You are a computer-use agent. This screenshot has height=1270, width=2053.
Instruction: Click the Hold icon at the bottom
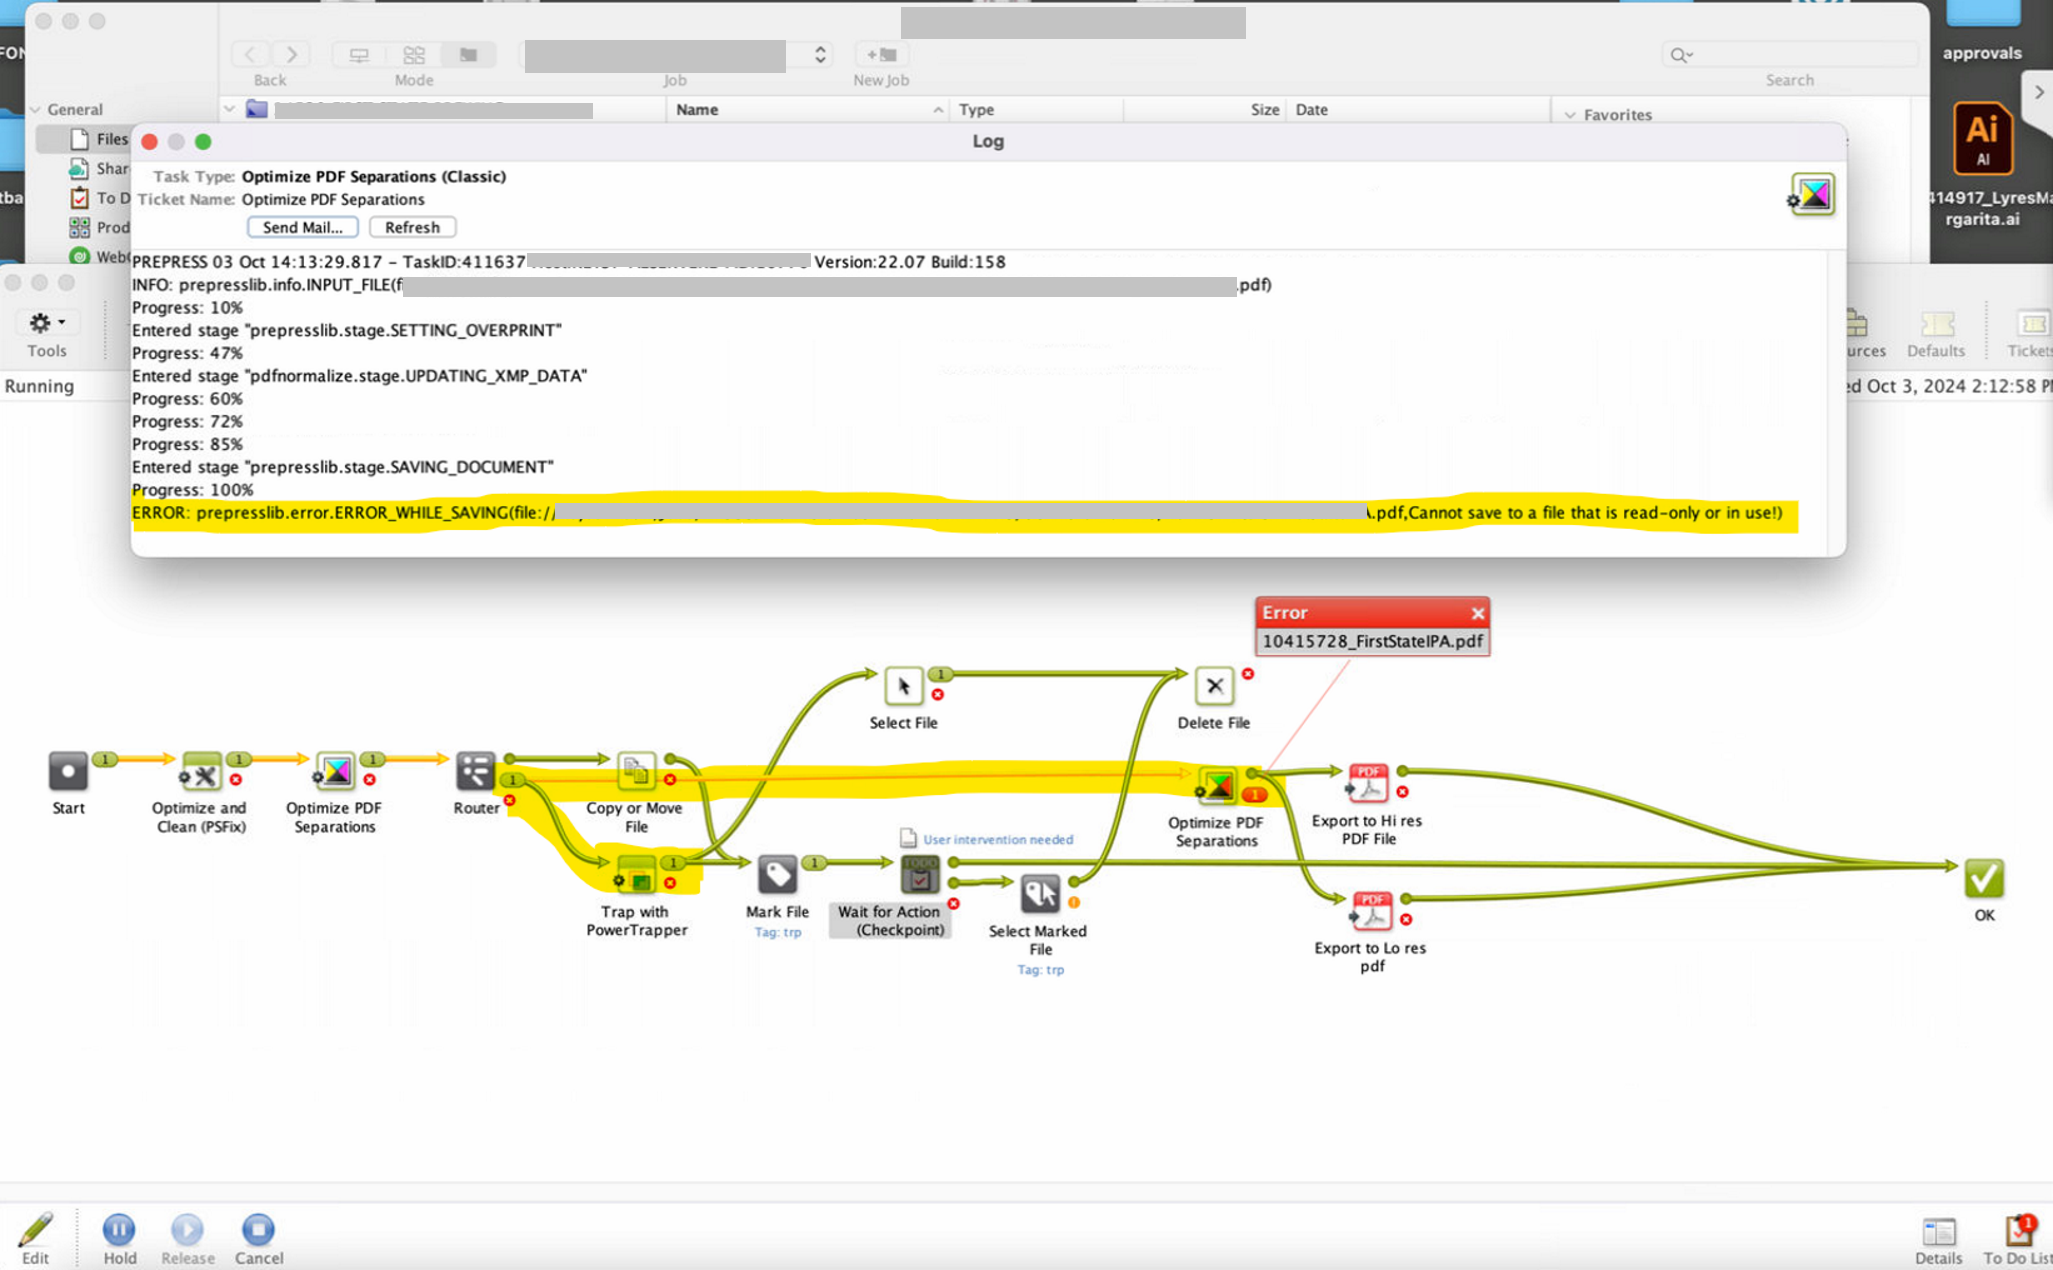click(119, 1229)
